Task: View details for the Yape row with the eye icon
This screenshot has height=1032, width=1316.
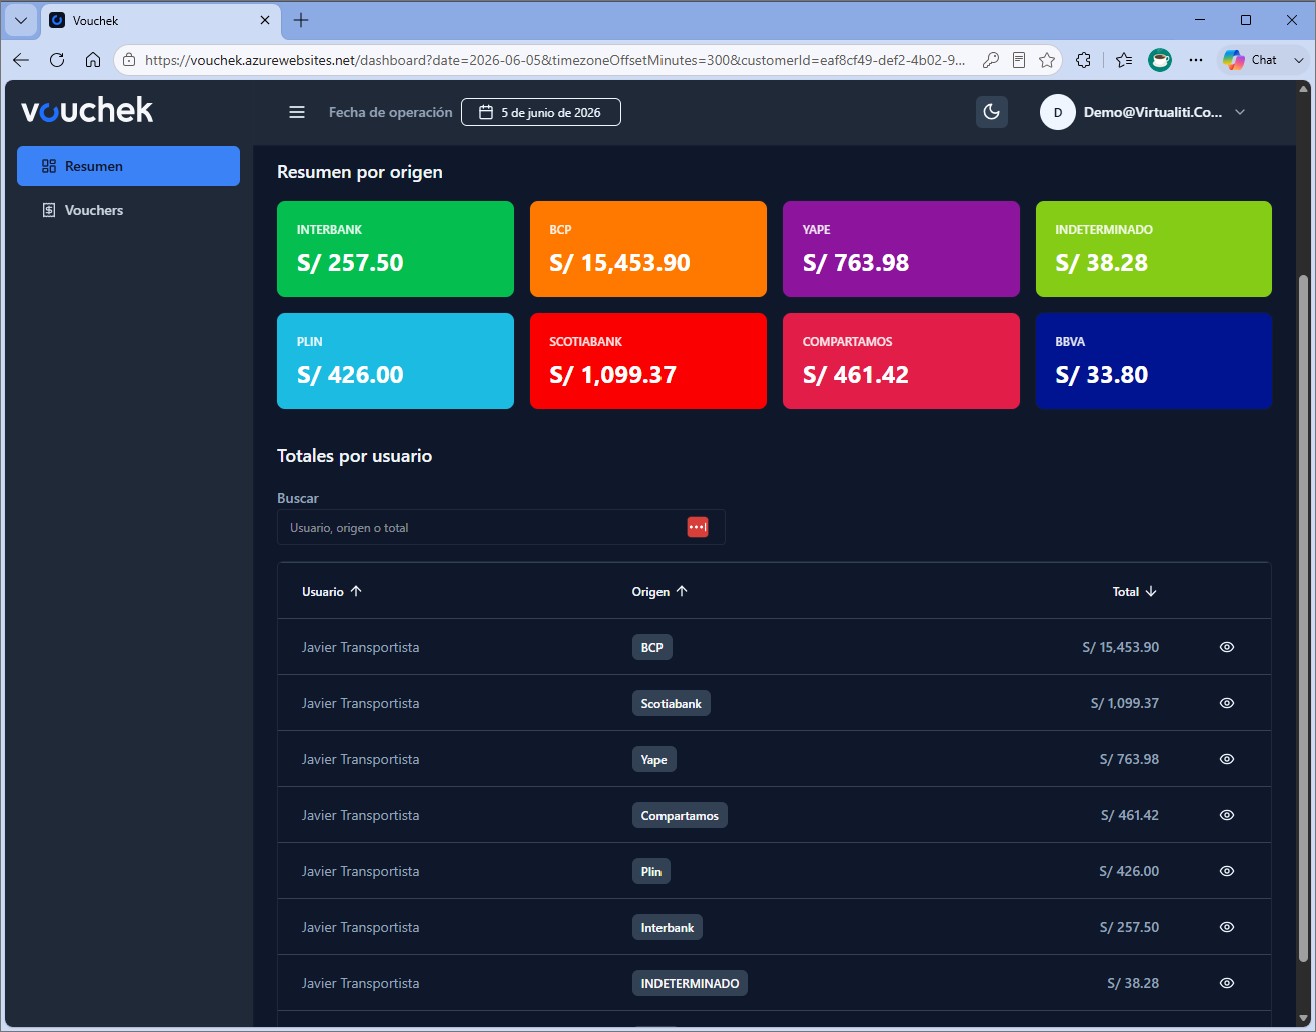Action: tap(1227, 759)
